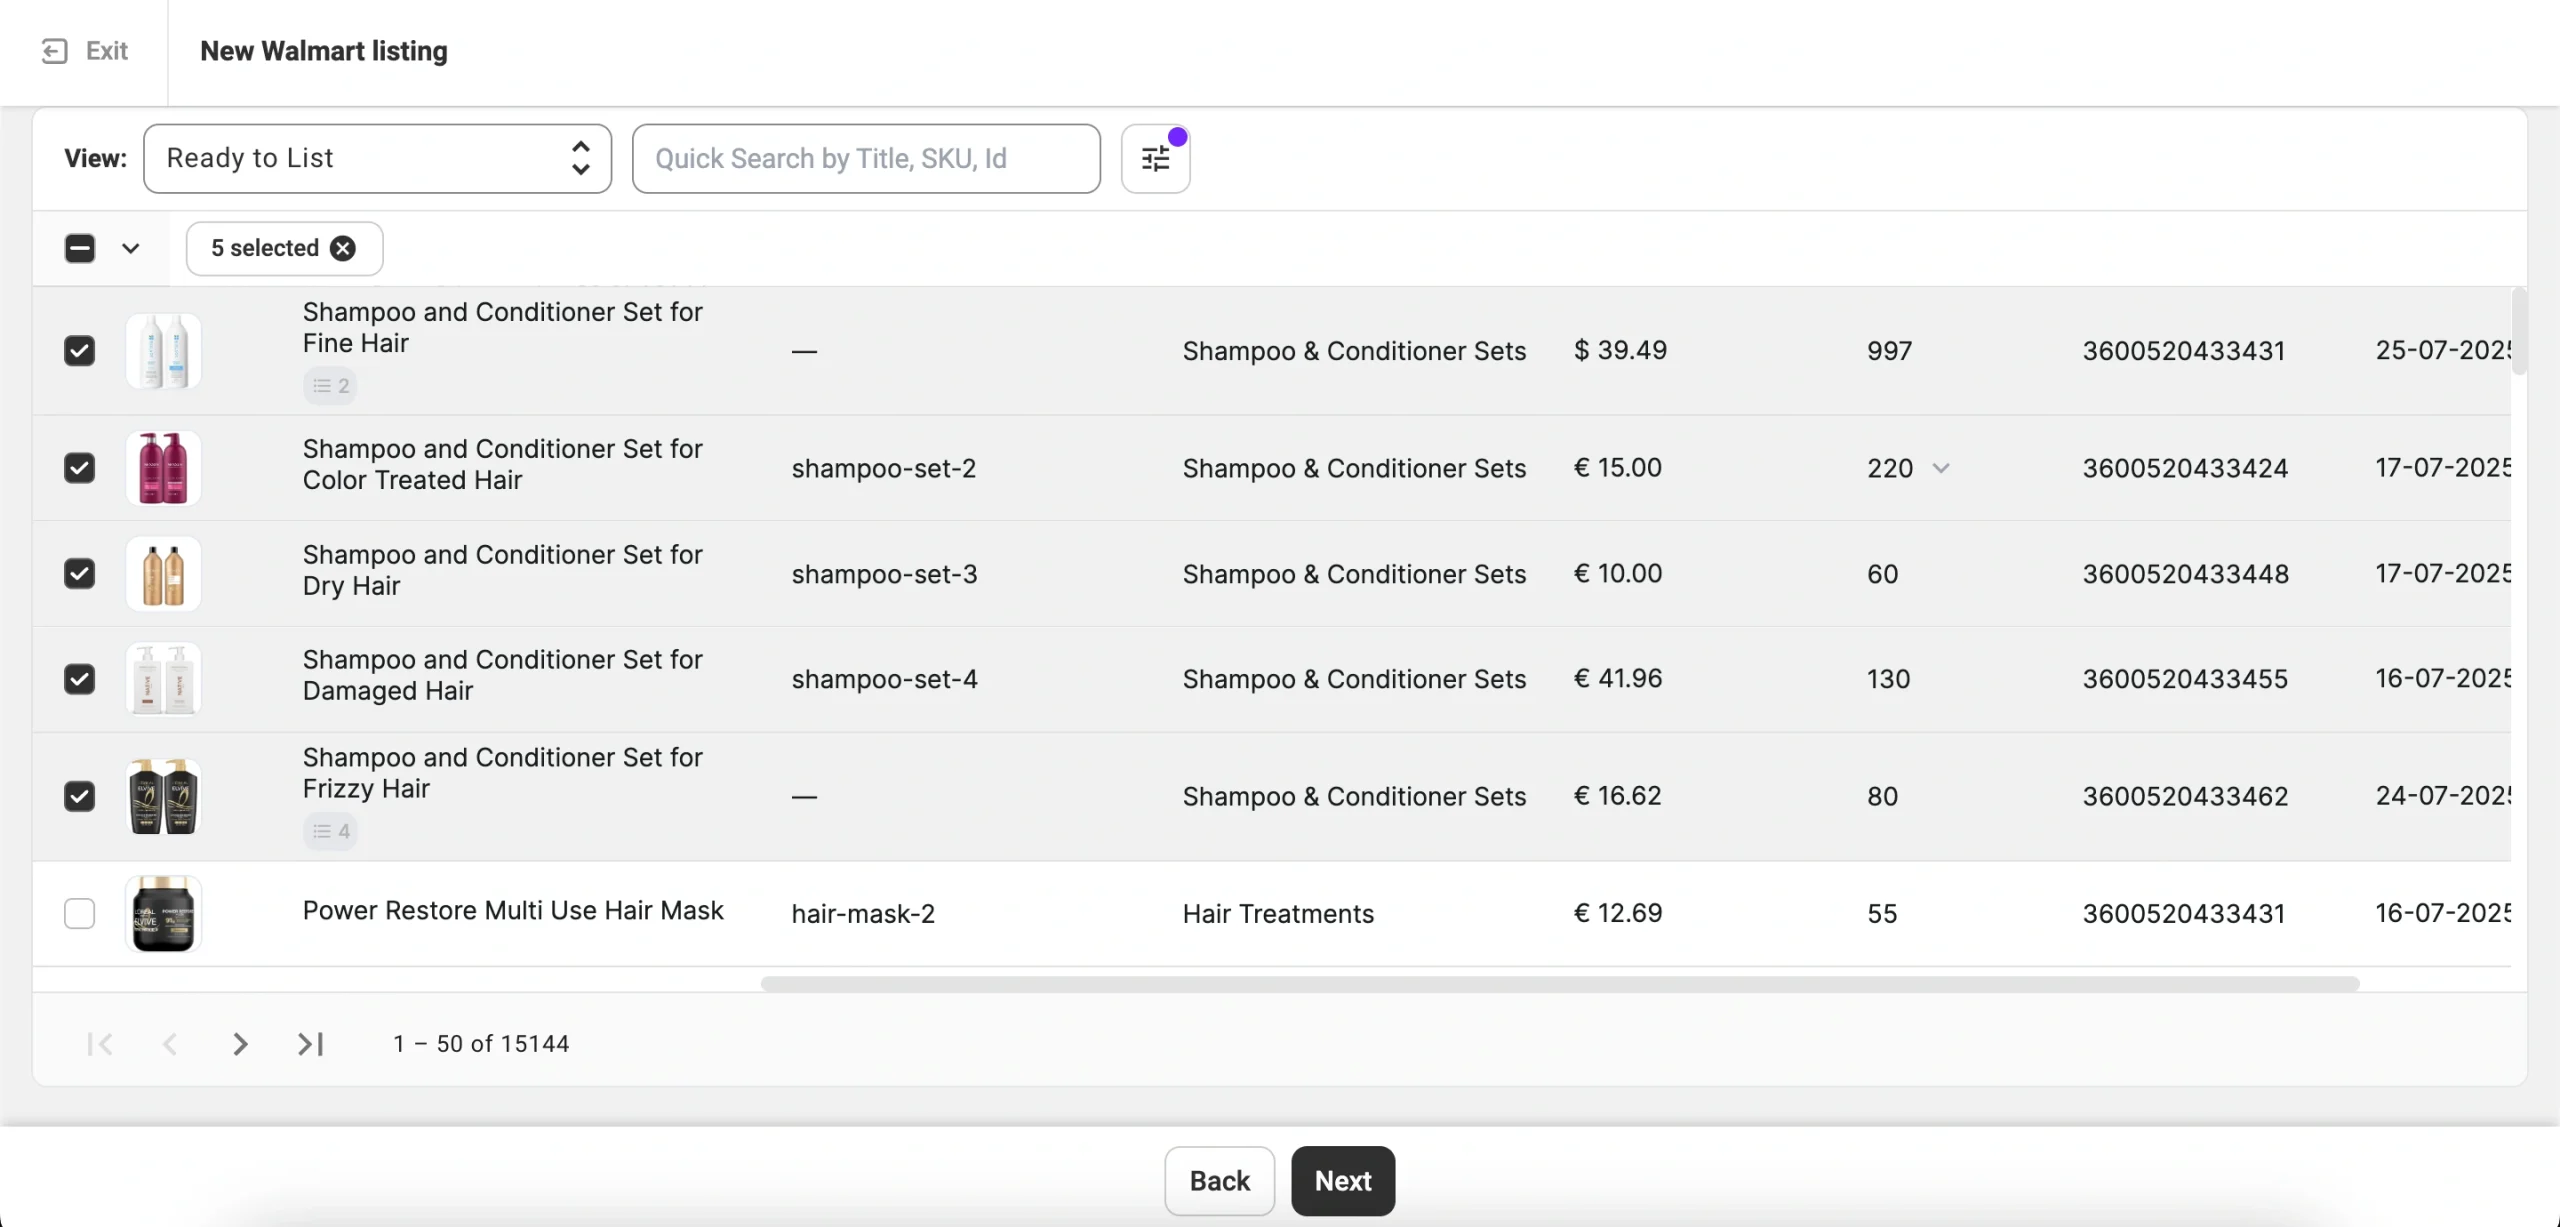Expand bulk selection options chevron
2560x1227 pixels.
[x=131, y=248]
